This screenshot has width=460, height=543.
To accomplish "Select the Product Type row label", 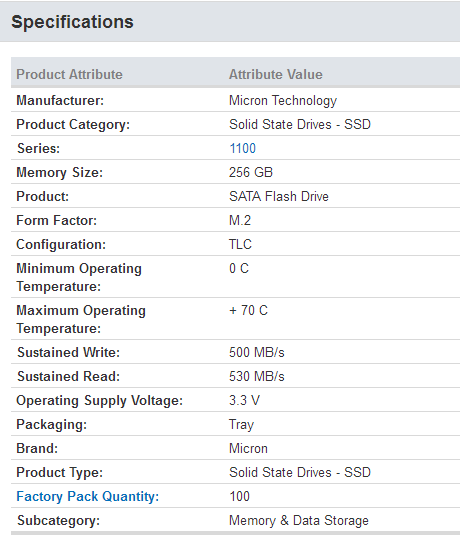I will pos(60,473).
